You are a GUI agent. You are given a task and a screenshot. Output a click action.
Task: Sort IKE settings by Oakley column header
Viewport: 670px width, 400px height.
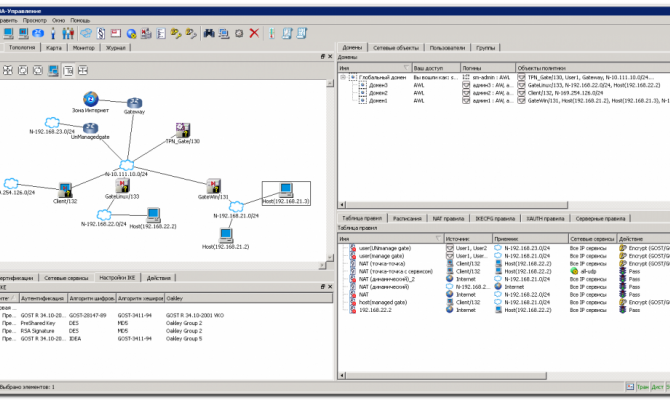(249, 298)
